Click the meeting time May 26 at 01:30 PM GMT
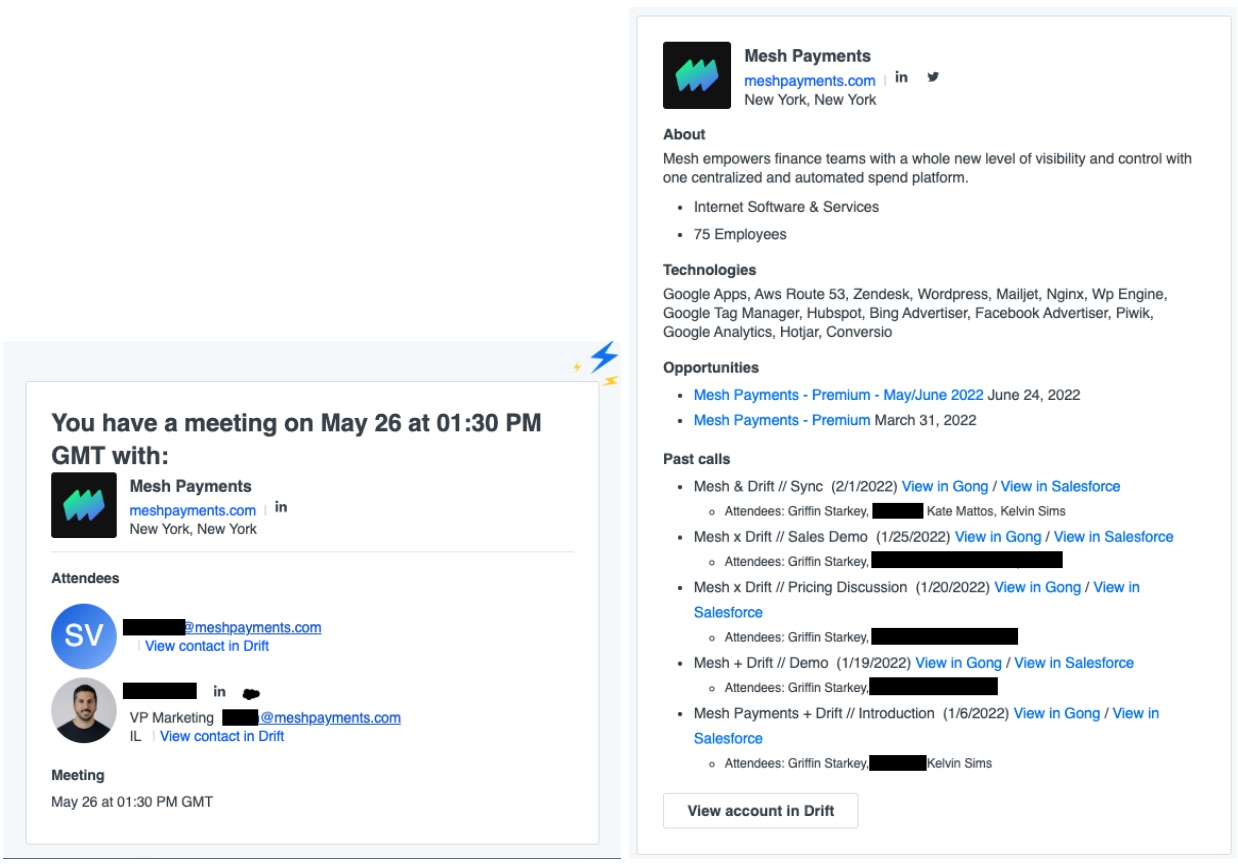 [132, 801]
